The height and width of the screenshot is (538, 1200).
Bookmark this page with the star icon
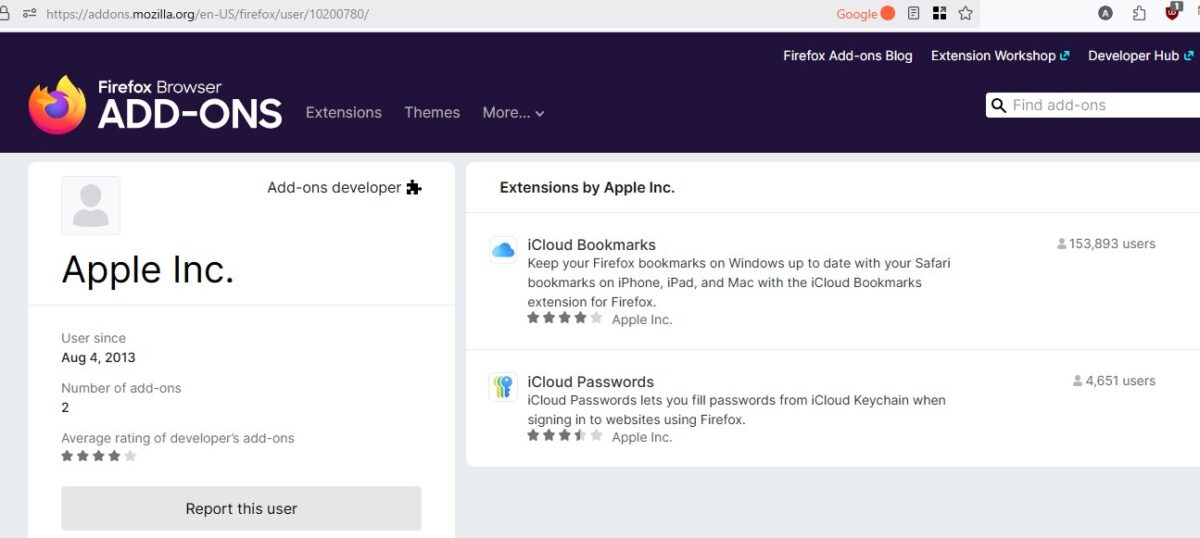965,14
